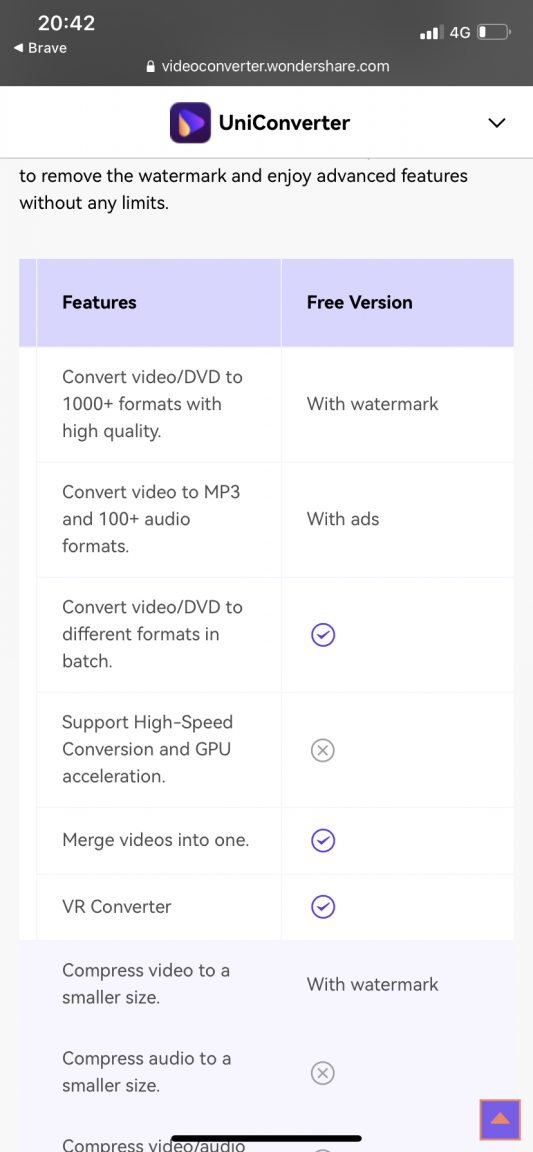533x1152 pixels.
Task: Expand the UniConverter header dropdown chevron
Action: tap(497, 123)
